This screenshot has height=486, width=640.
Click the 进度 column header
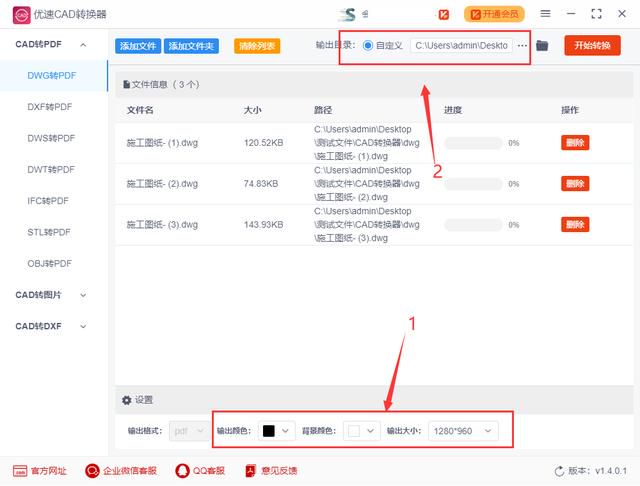[x=453, y=110]
